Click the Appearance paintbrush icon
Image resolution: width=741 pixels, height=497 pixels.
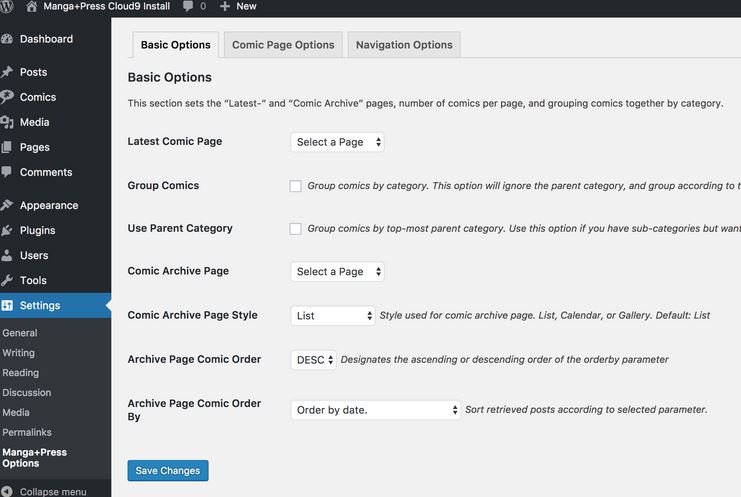(x=7, y=205)
